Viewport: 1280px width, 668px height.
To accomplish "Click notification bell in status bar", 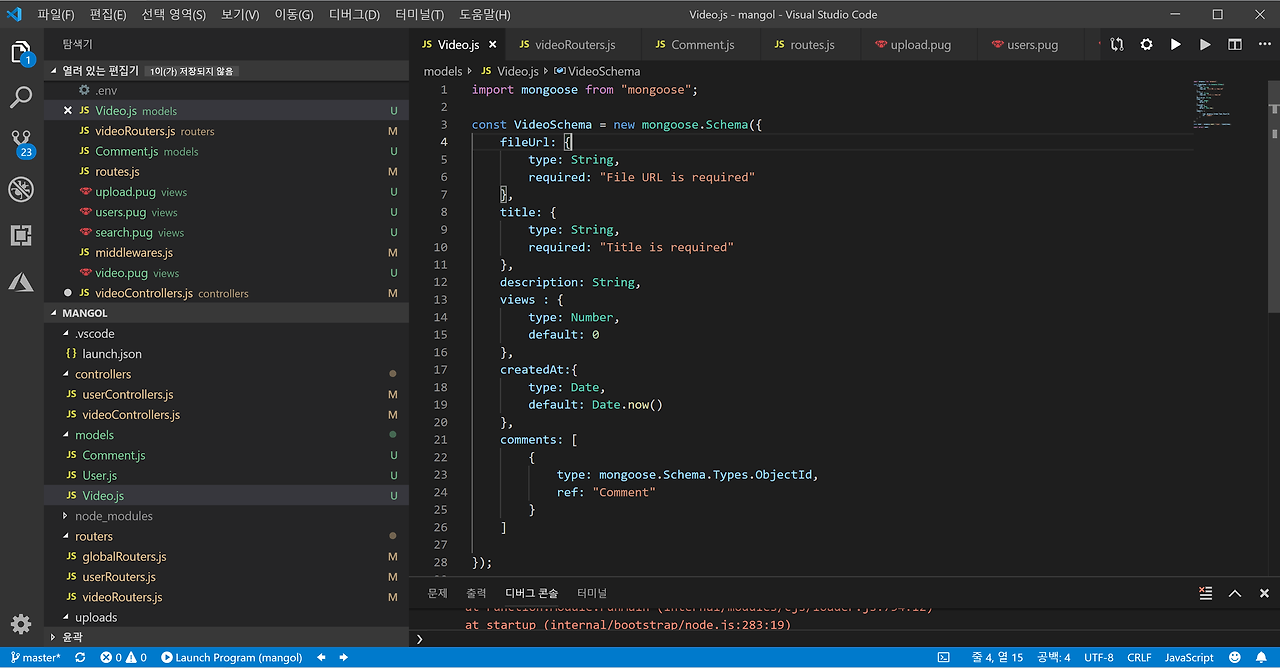I will [1262, 657].
